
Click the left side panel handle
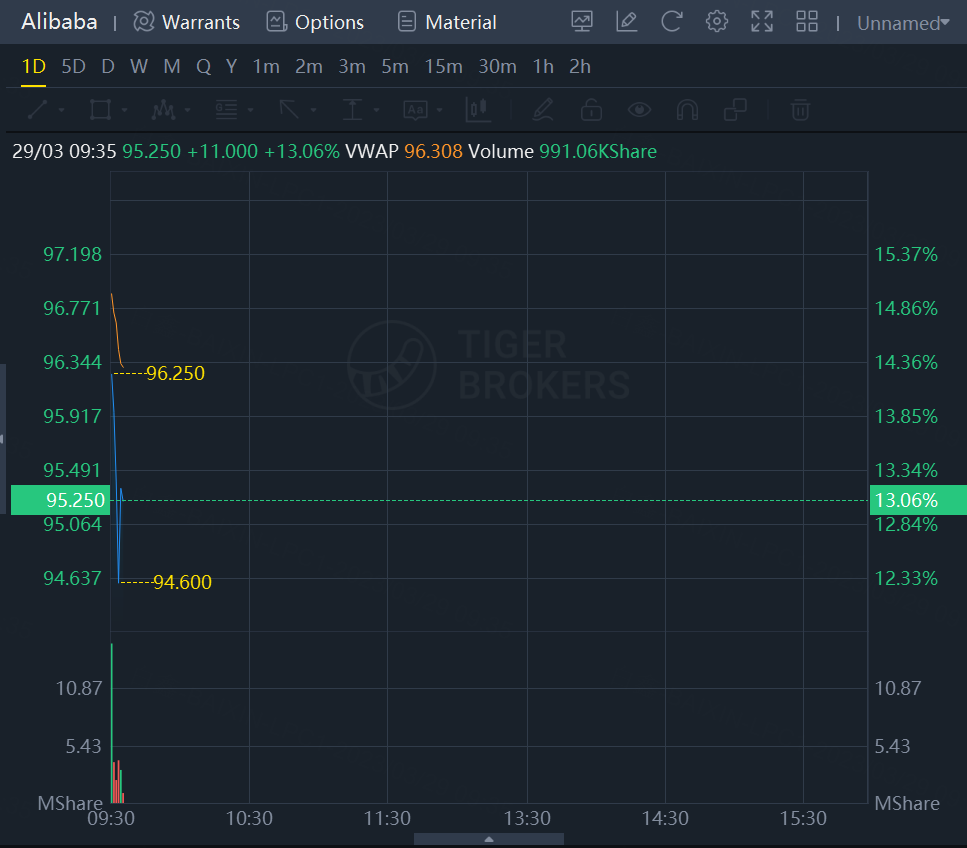(x=2, y=439)
